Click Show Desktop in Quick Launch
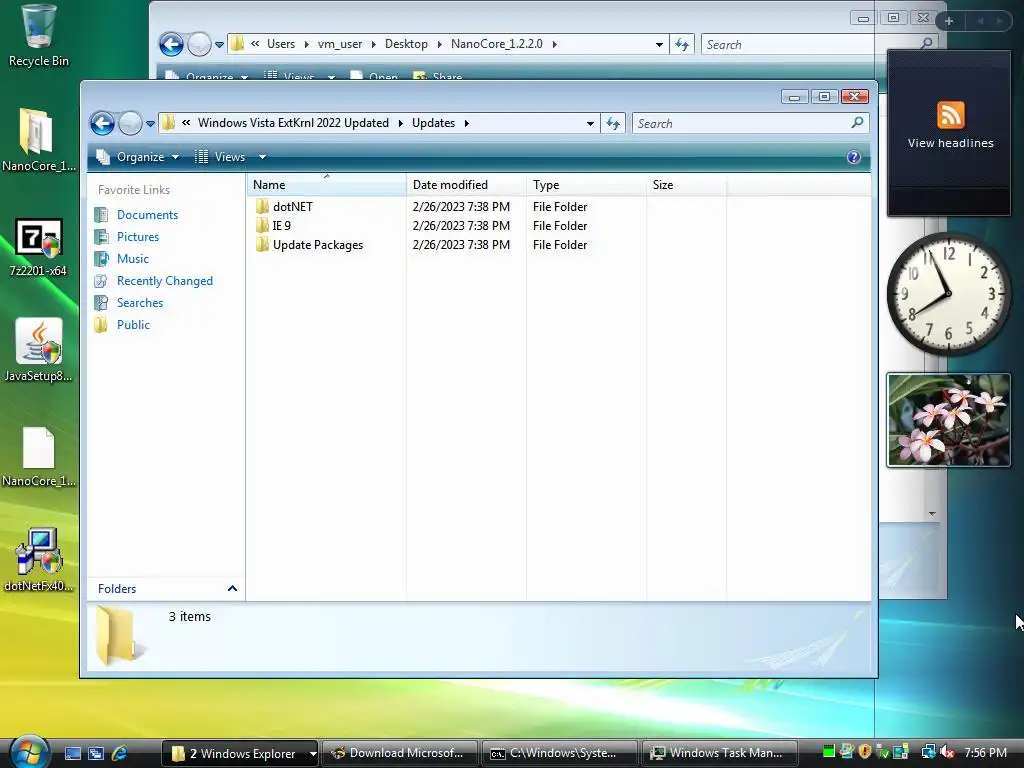 [x=72, y=753]
